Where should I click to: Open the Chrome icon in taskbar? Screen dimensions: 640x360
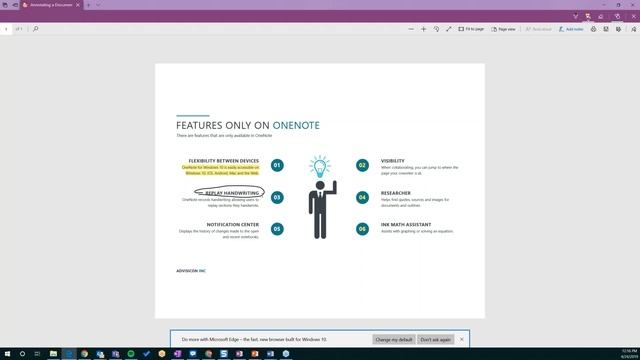tap(84, 354)
